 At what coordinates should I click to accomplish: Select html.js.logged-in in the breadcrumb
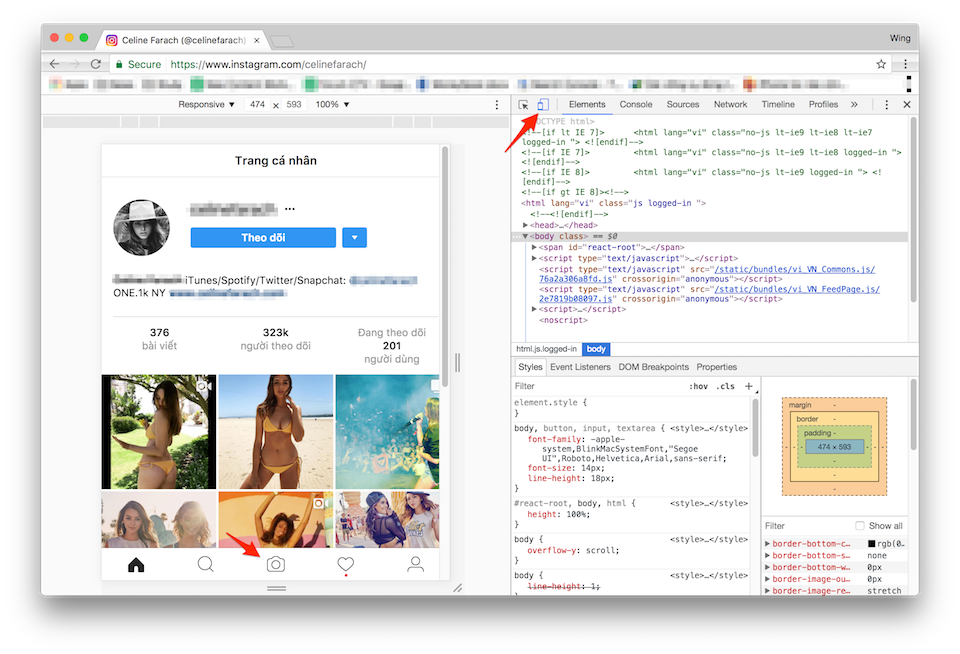(x=546, y=349)
